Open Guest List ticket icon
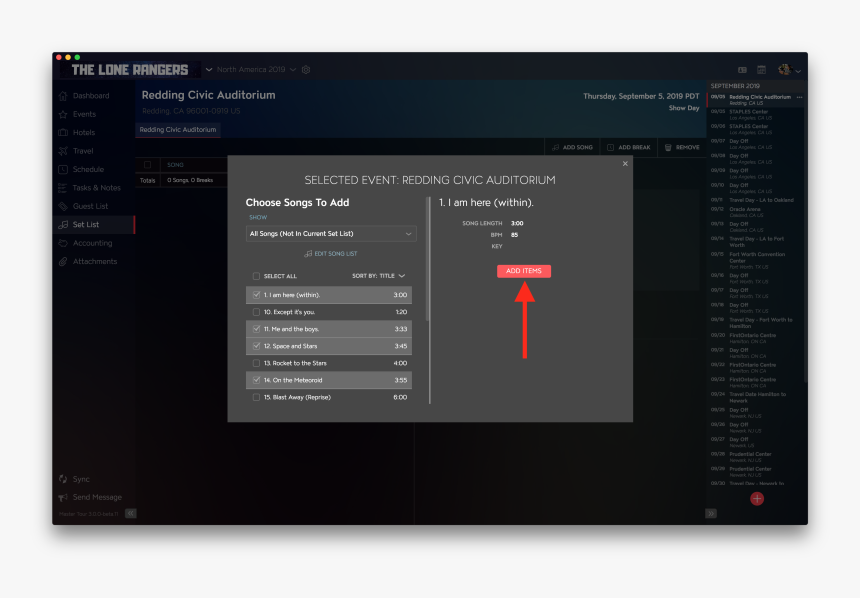The width and height of the screenshot is (860, 598). coord(63,206)
